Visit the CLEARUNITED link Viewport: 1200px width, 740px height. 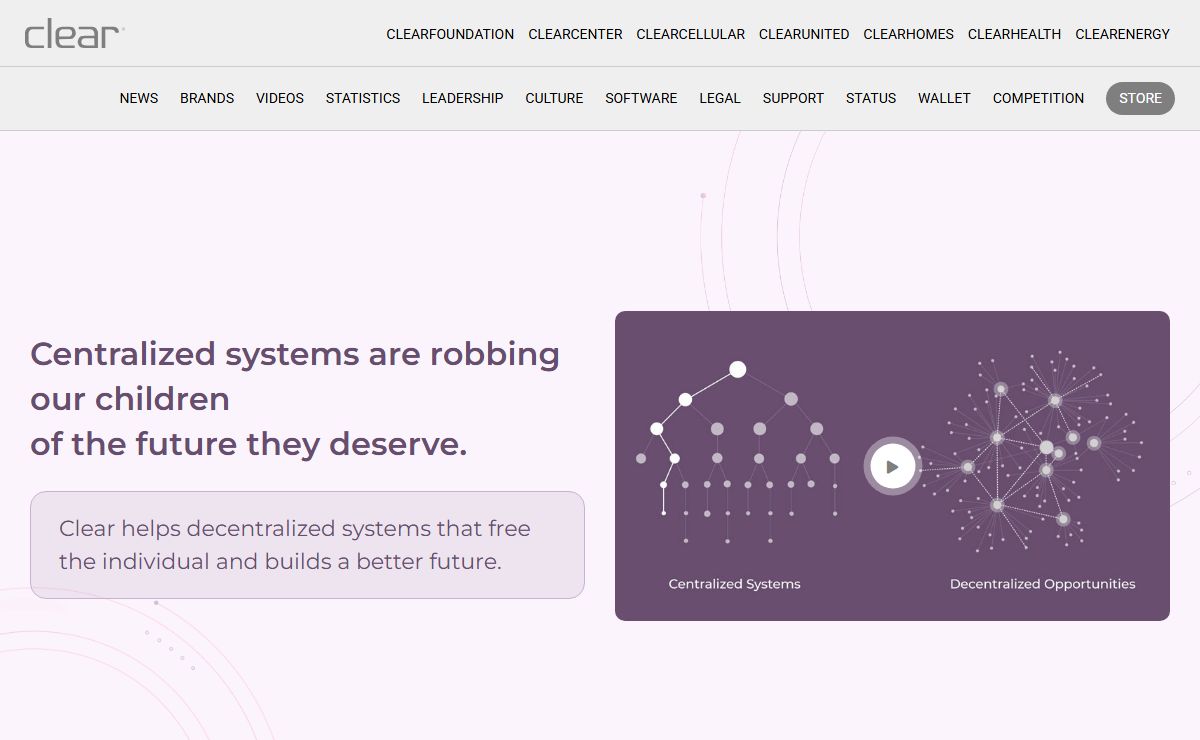click(804, 34)
